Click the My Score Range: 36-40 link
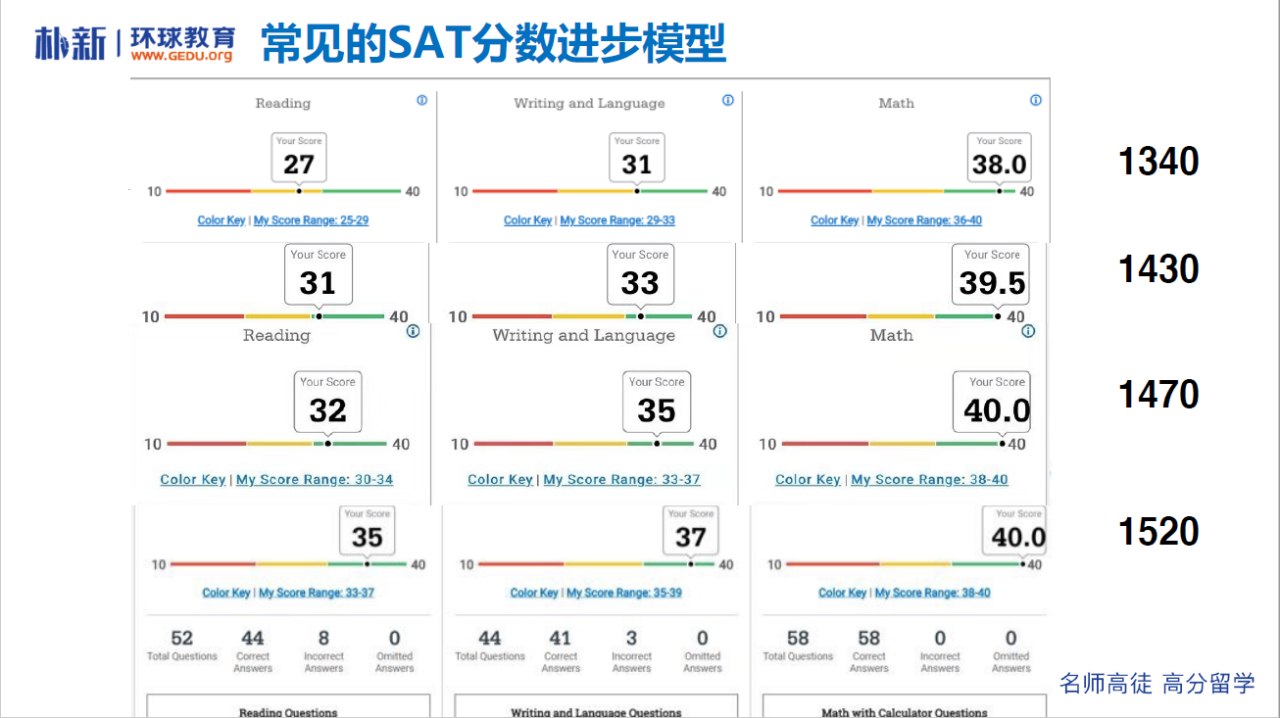Image resolution: width=1280 pixels, height=718 pixels. (x=924, y=220)
